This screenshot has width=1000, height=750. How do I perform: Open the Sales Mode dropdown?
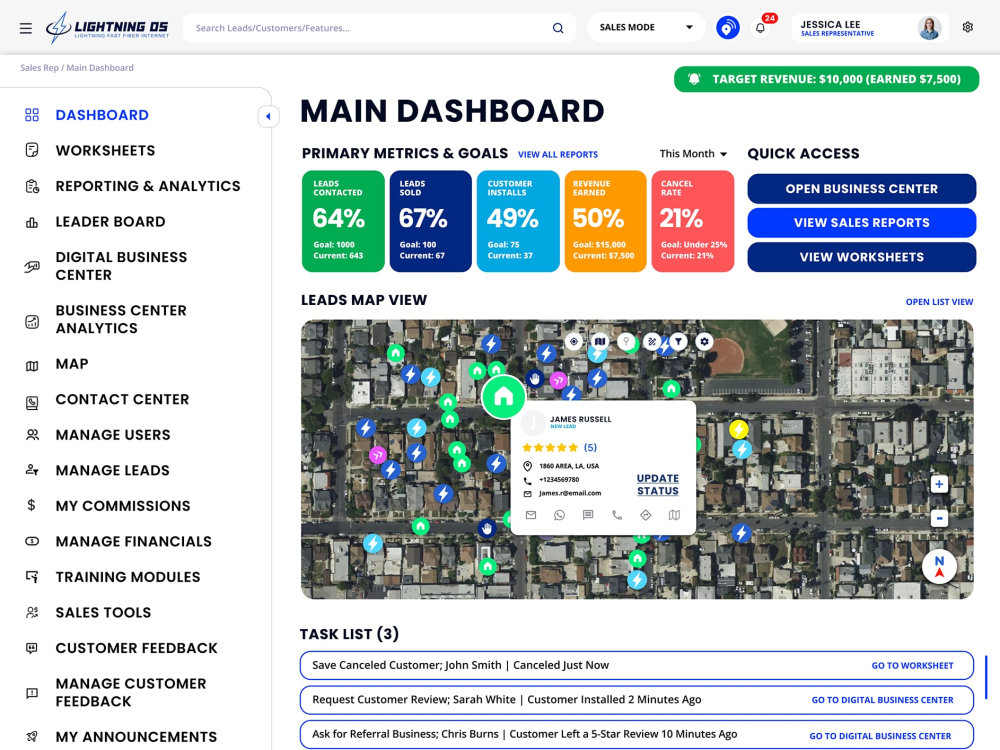click(645, 27)
